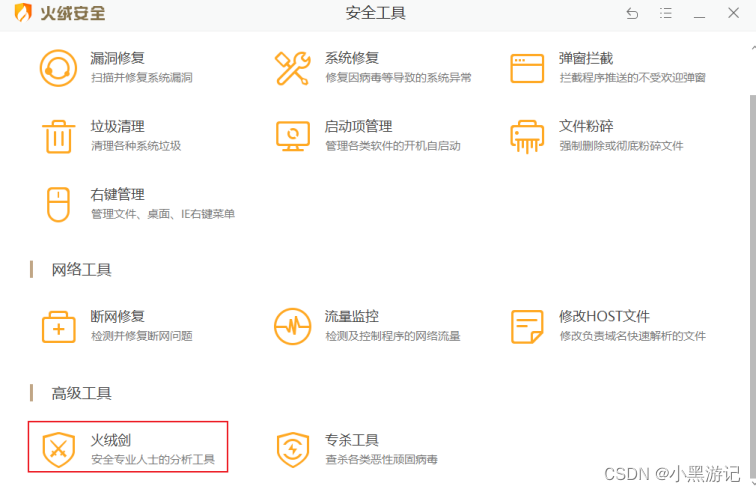
Task: Open the 弹窗拦截 window icon
Action: pos(527,68)
